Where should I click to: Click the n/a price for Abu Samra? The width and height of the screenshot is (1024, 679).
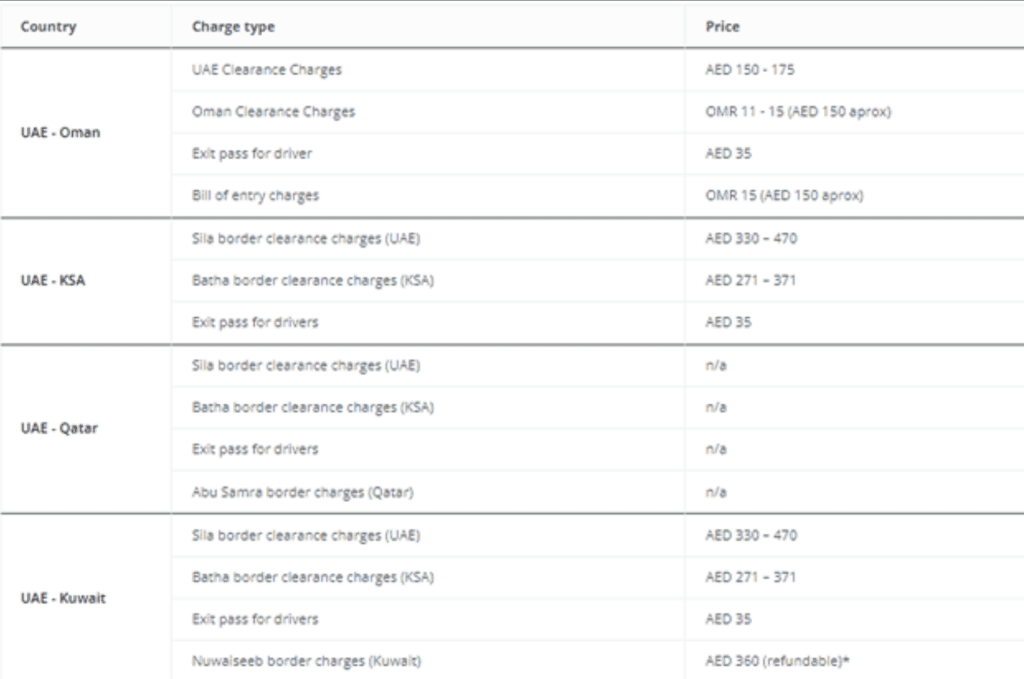pos(716,492)
